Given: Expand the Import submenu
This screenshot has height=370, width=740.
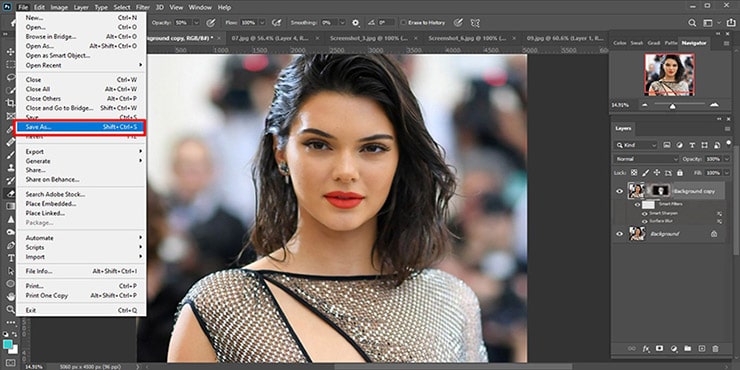Looking at the screenshot, I should (x=80, y=257).
